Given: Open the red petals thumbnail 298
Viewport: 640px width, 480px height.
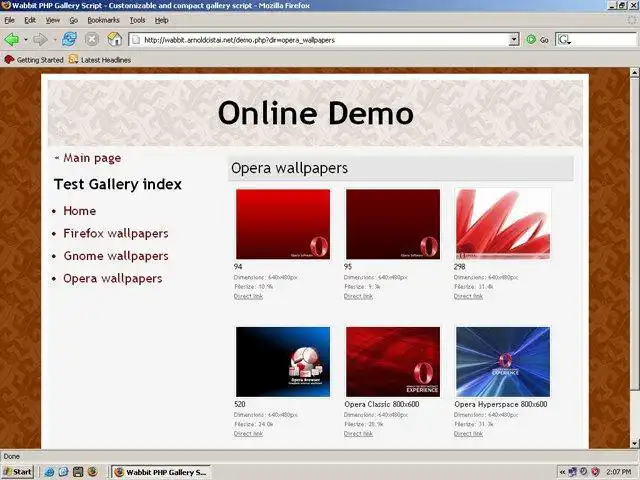Looking at the screenshot, I should [x=503, y=224].
